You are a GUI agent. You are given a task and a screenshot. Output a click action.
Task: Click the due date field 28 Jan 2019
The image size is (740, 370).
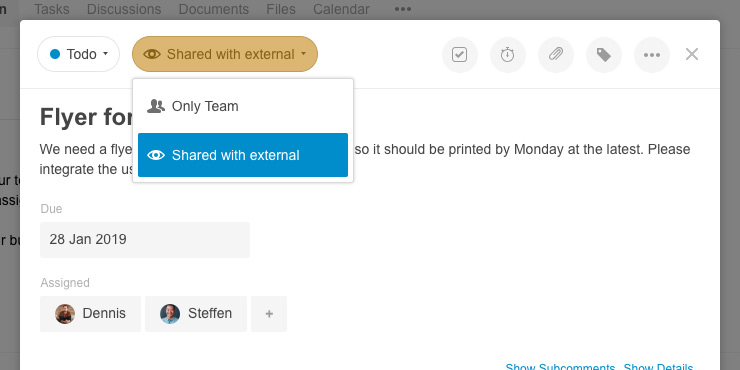(145, 240)
